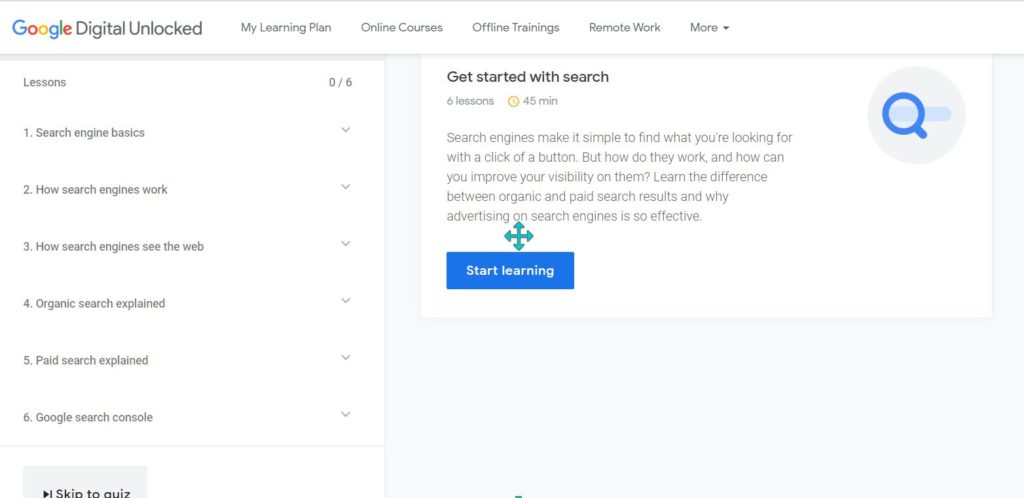
Task: Go to Online Courses menu item
Action: pyautogui.click(x=402, y=27)
